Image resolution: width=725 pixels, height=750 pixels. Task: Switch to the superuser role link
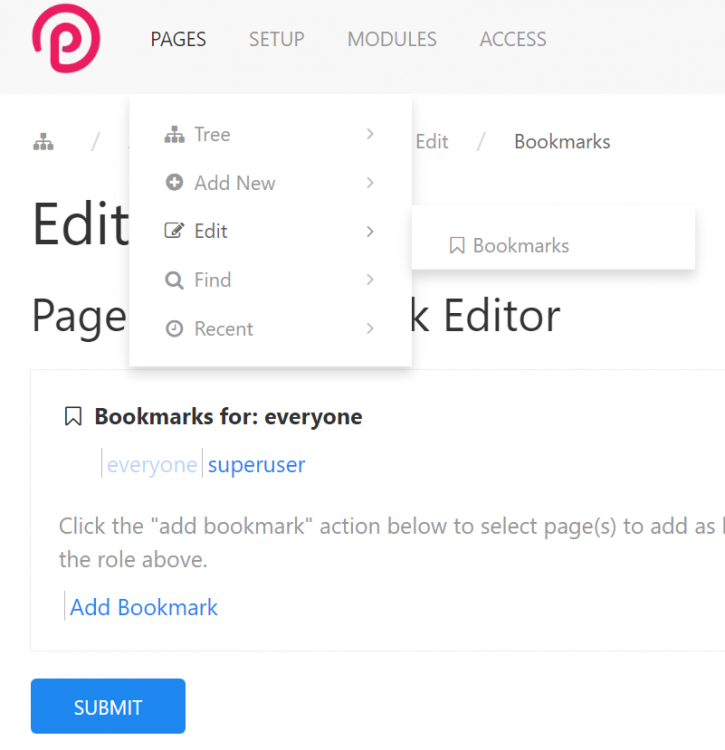(256, 465)
